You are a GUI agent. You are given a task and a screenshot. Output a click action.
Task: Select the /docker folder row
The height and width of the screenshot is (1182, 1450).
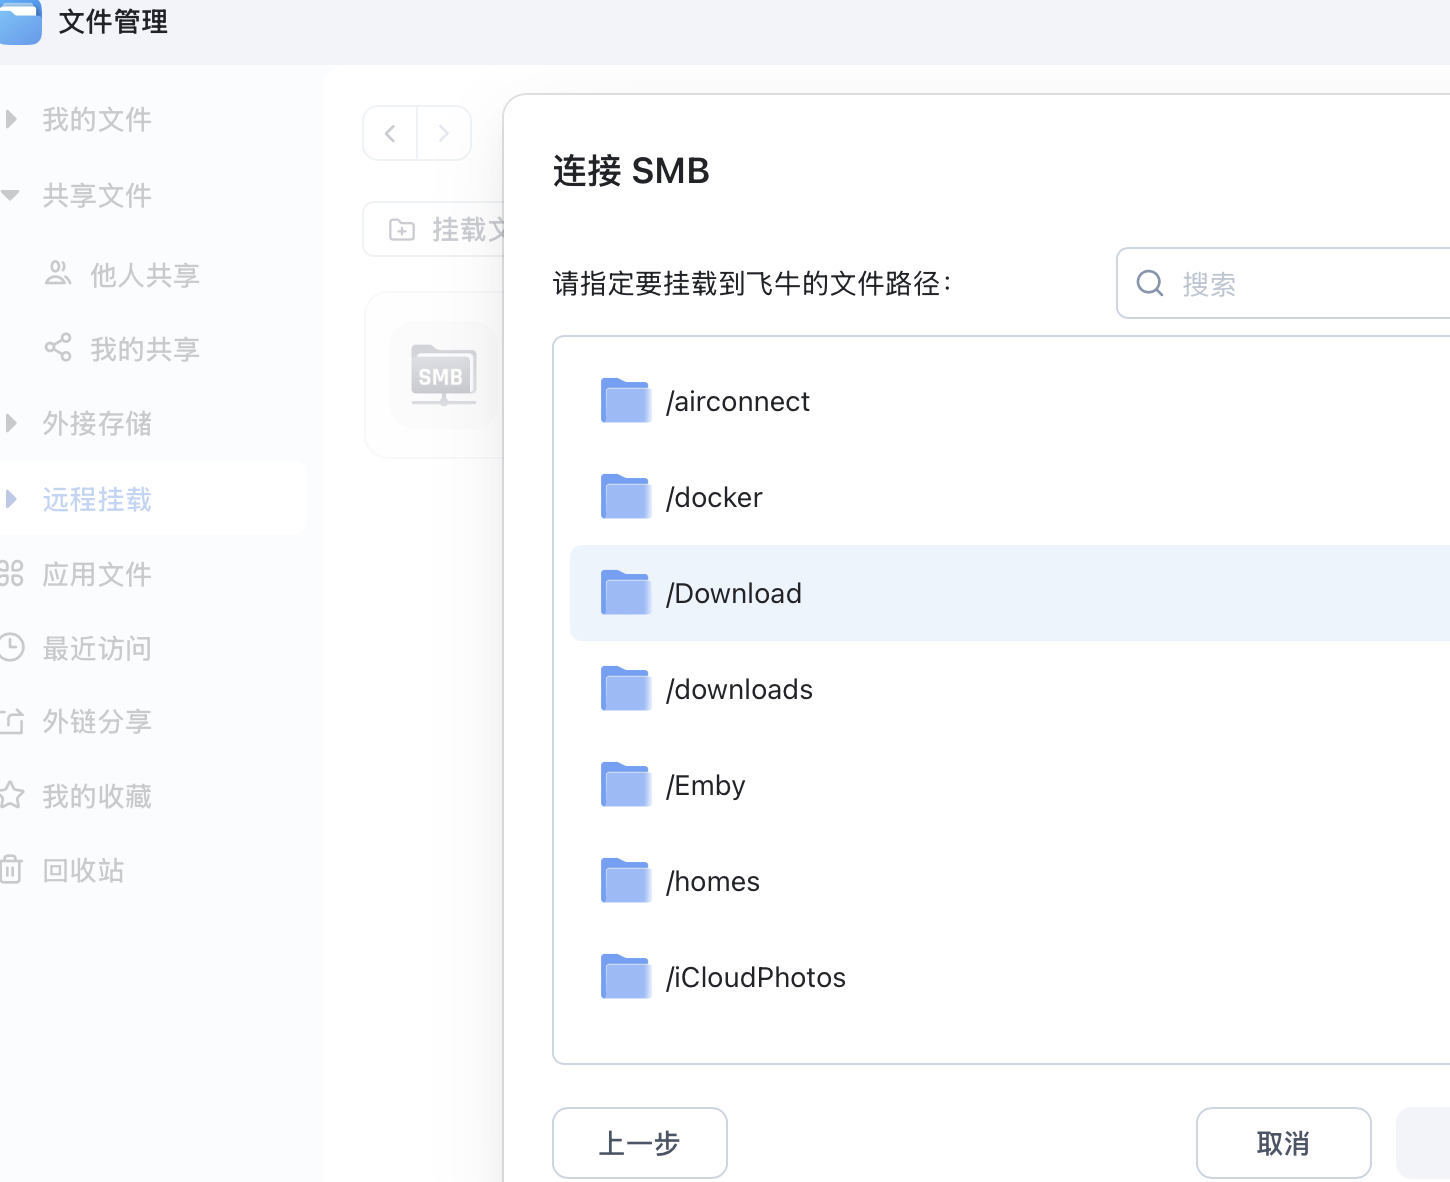click(1010, 497)
